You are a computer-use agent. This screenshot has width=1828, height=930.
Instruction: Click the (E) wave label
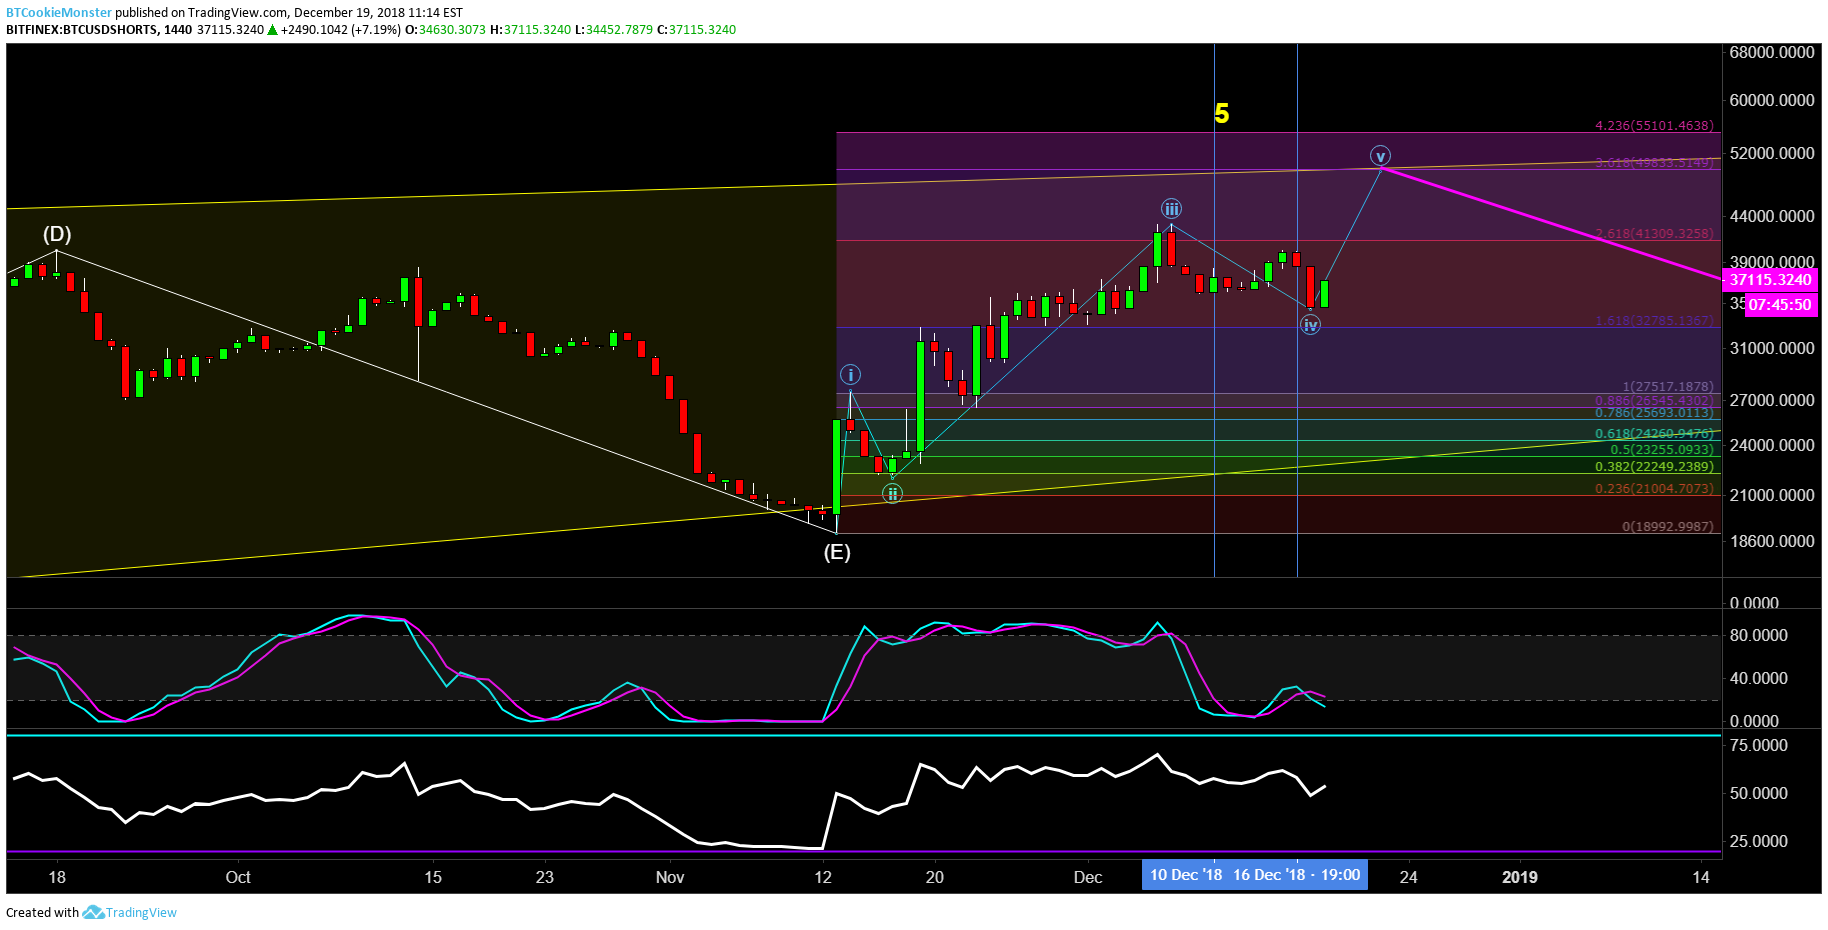(x=837, y=552)
